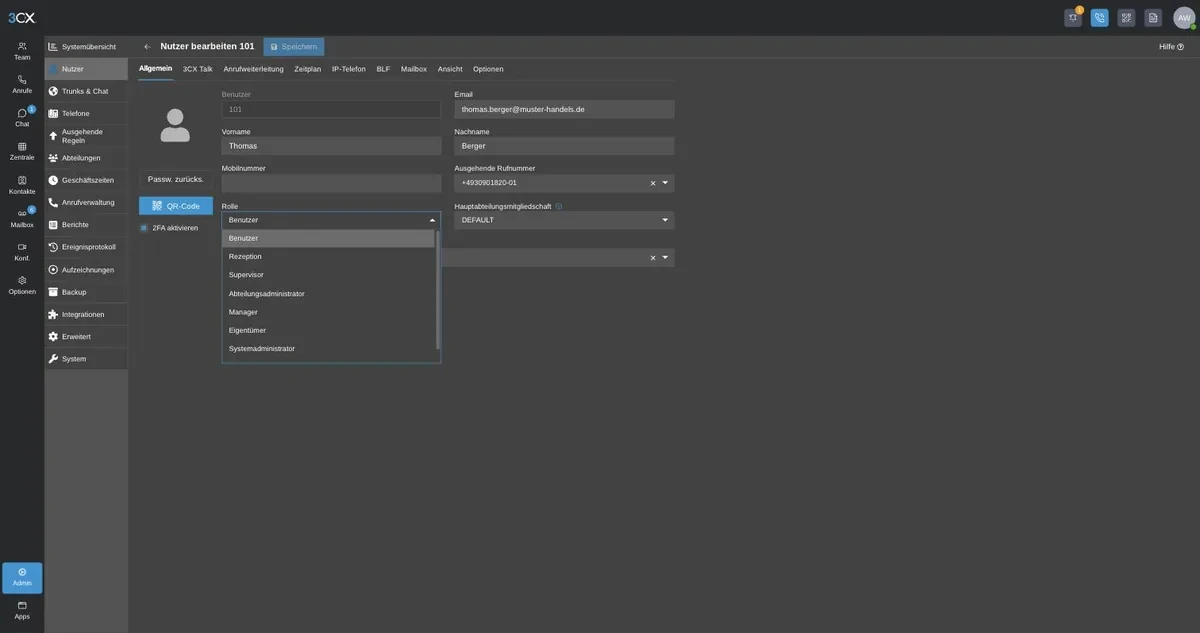Switch to the 3CX Talk tab

pyautogui.click(x=198, y=69)
